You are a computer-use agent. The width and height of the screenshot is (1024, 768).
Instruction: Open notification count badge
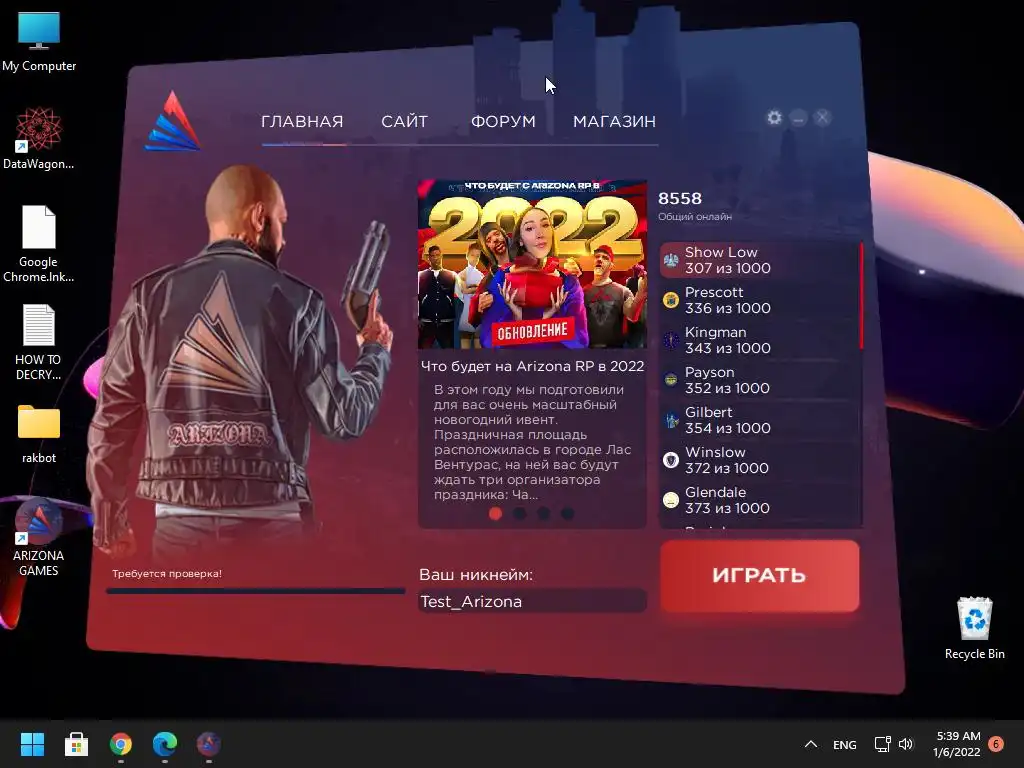pyautogui.click(x=996, y=744)
